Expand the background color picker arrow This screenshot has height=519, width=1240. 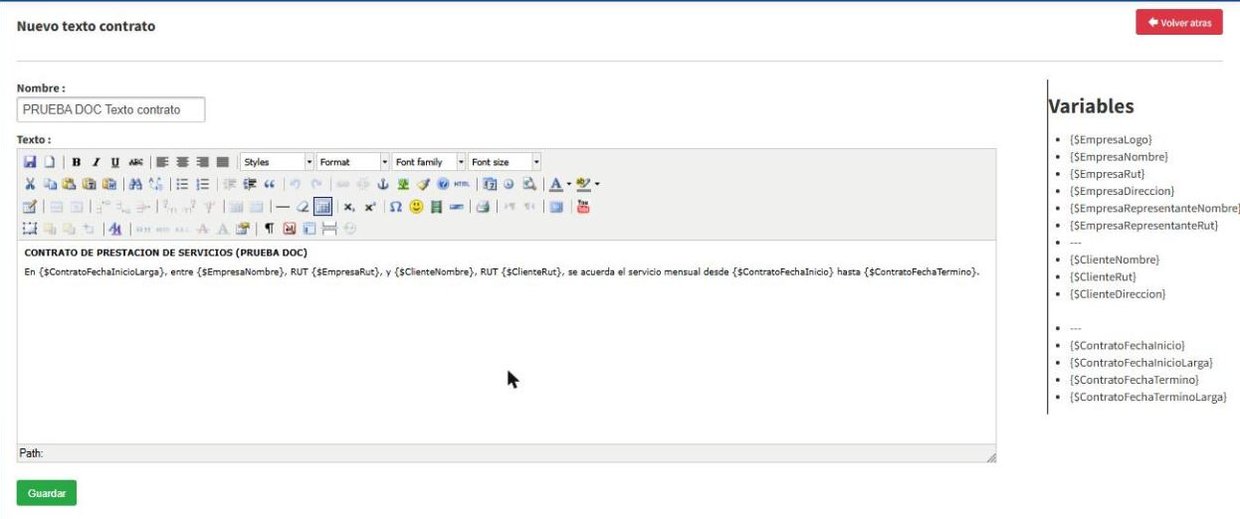point(597,184)
